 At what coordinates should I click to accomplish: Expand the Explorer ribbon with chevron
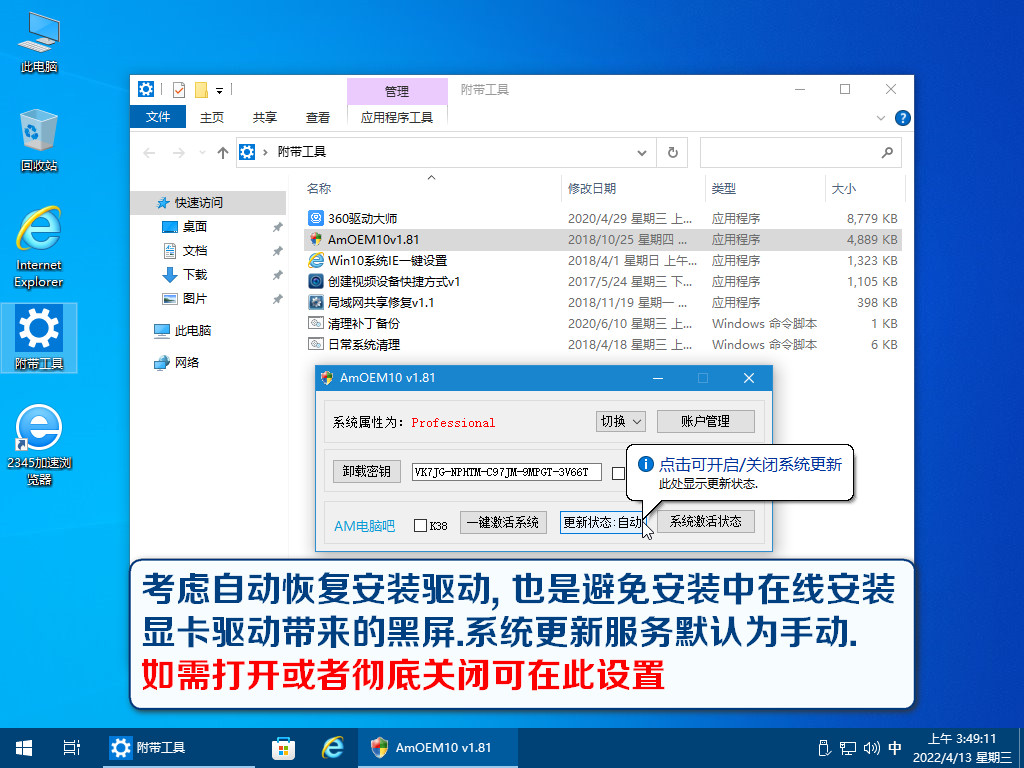(x=880, y=118)
